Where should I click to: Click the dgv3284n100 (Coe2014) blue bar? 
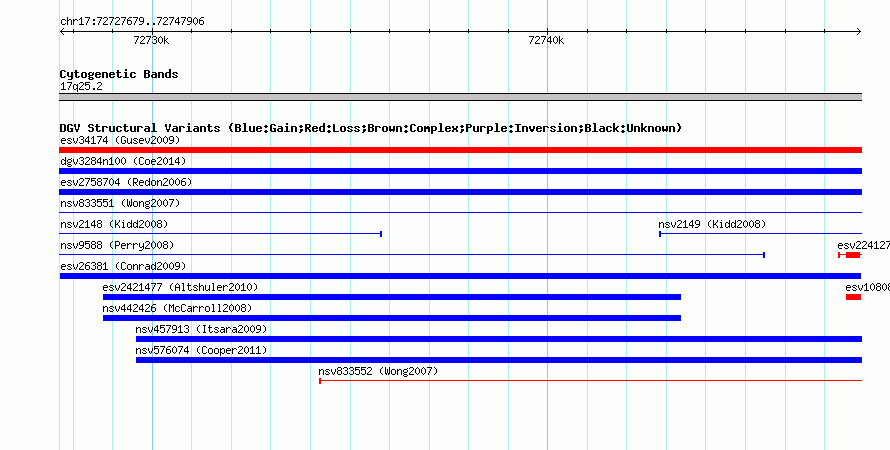pos(460,171)
